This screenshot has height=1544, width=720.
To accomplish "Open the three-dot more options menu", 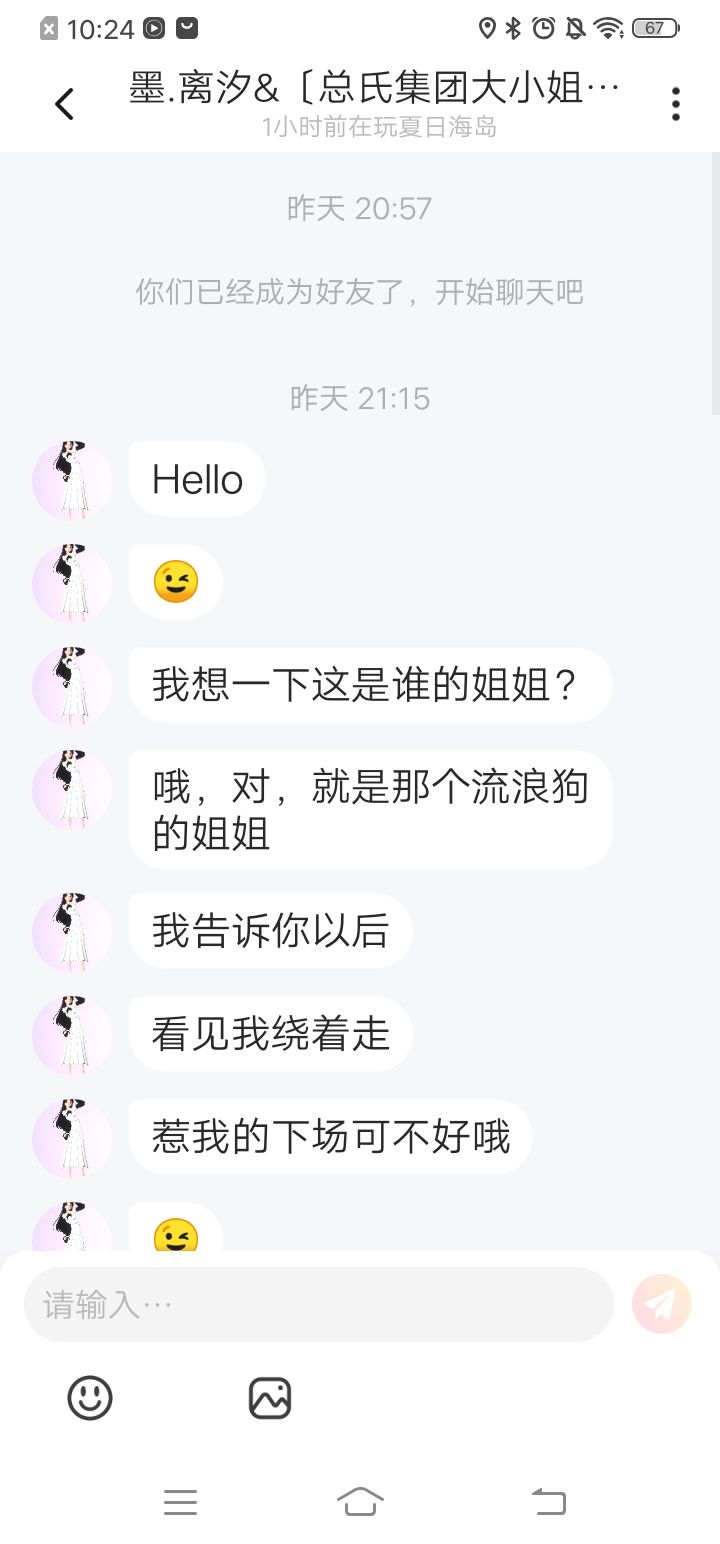I will pyautogui.click(x=676, y=103).
